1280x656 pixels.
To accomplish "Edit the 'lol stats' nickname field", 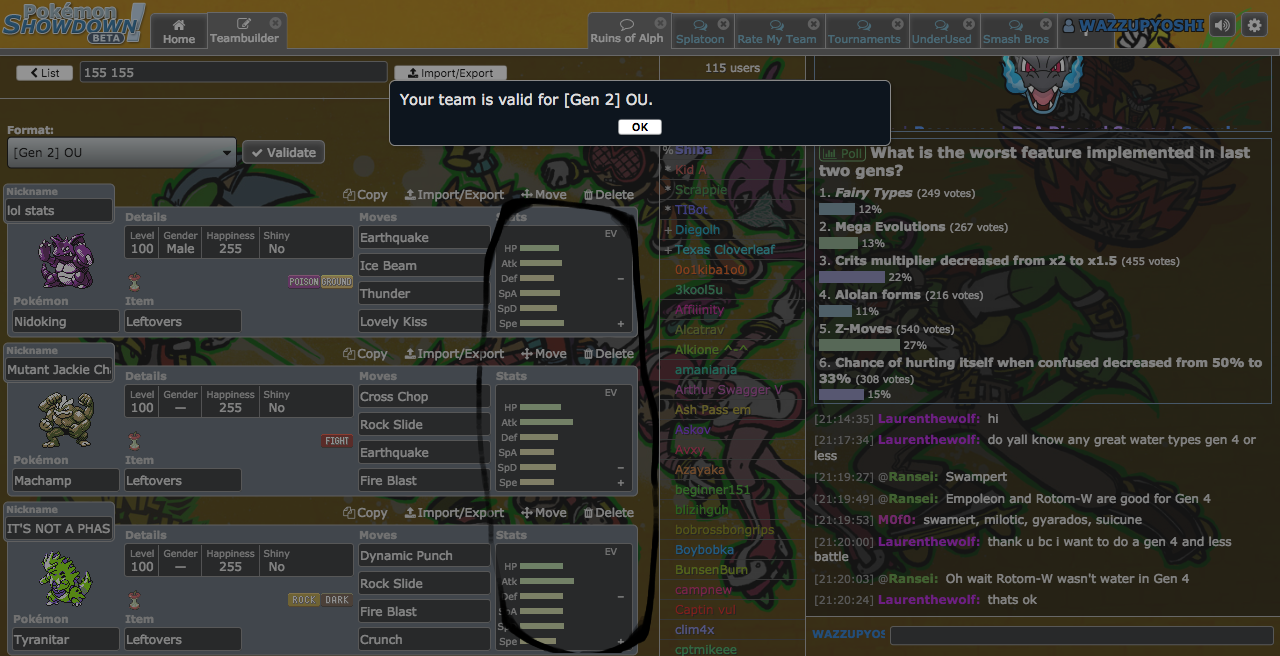I will click(x=59, y=210).
